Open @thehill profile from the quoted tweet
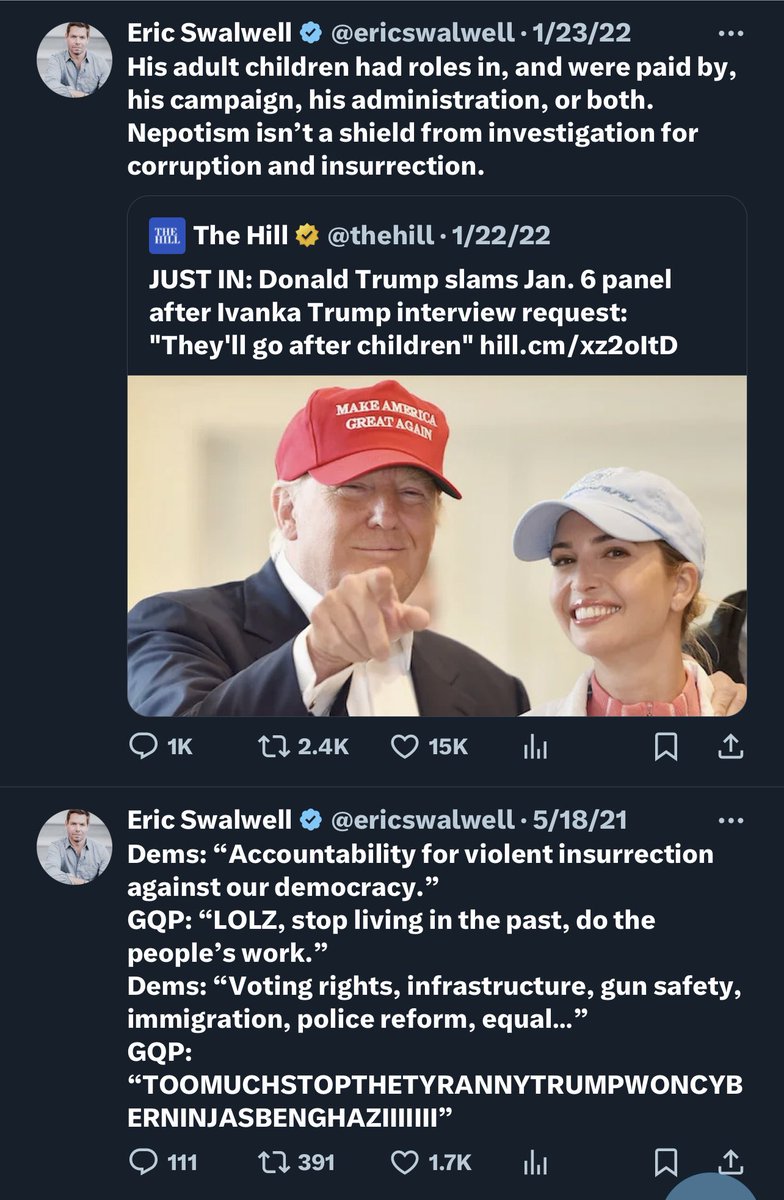This screenshot has height=1200, width=784. 380,236
